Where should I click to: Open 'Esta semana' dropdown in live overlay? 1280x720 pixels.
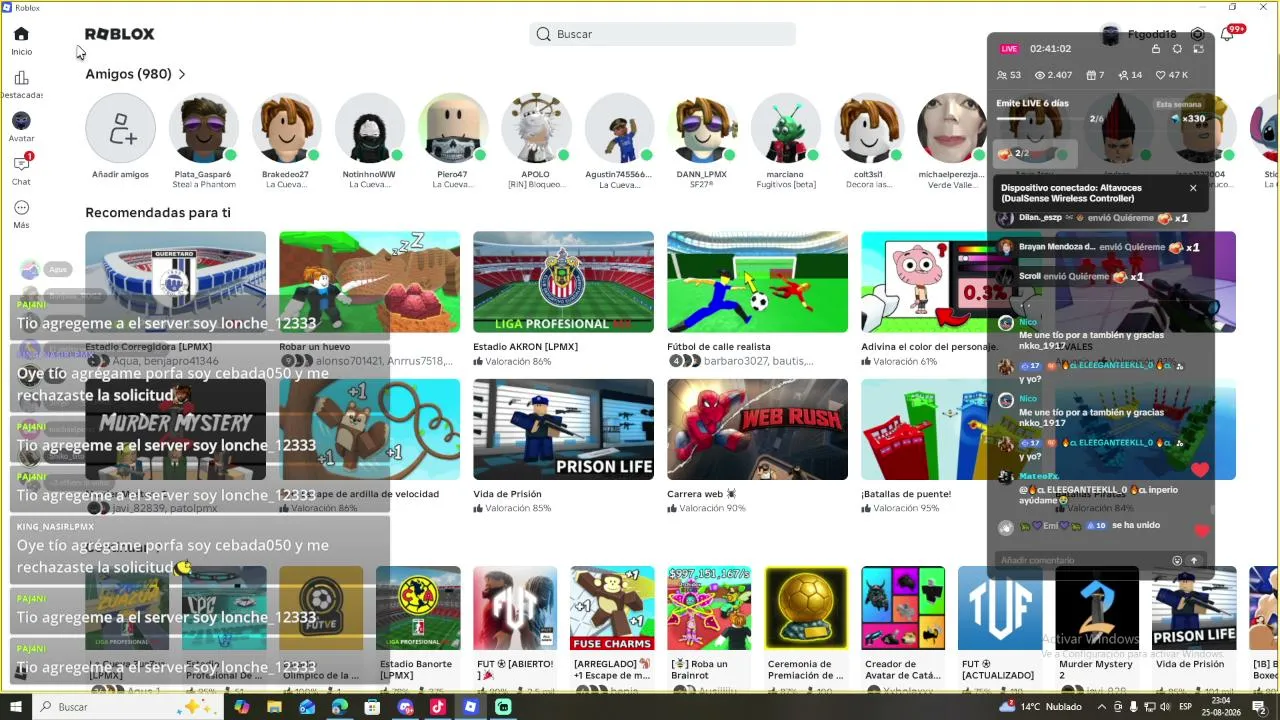[x=1178, y=104]
